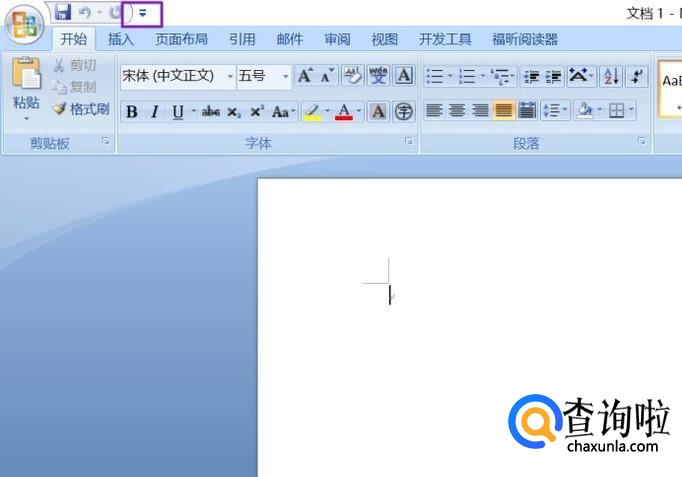This screenshot has height=477, width=682.
Task: Click the 粘贴 paste button
Action: click(26, 89)
